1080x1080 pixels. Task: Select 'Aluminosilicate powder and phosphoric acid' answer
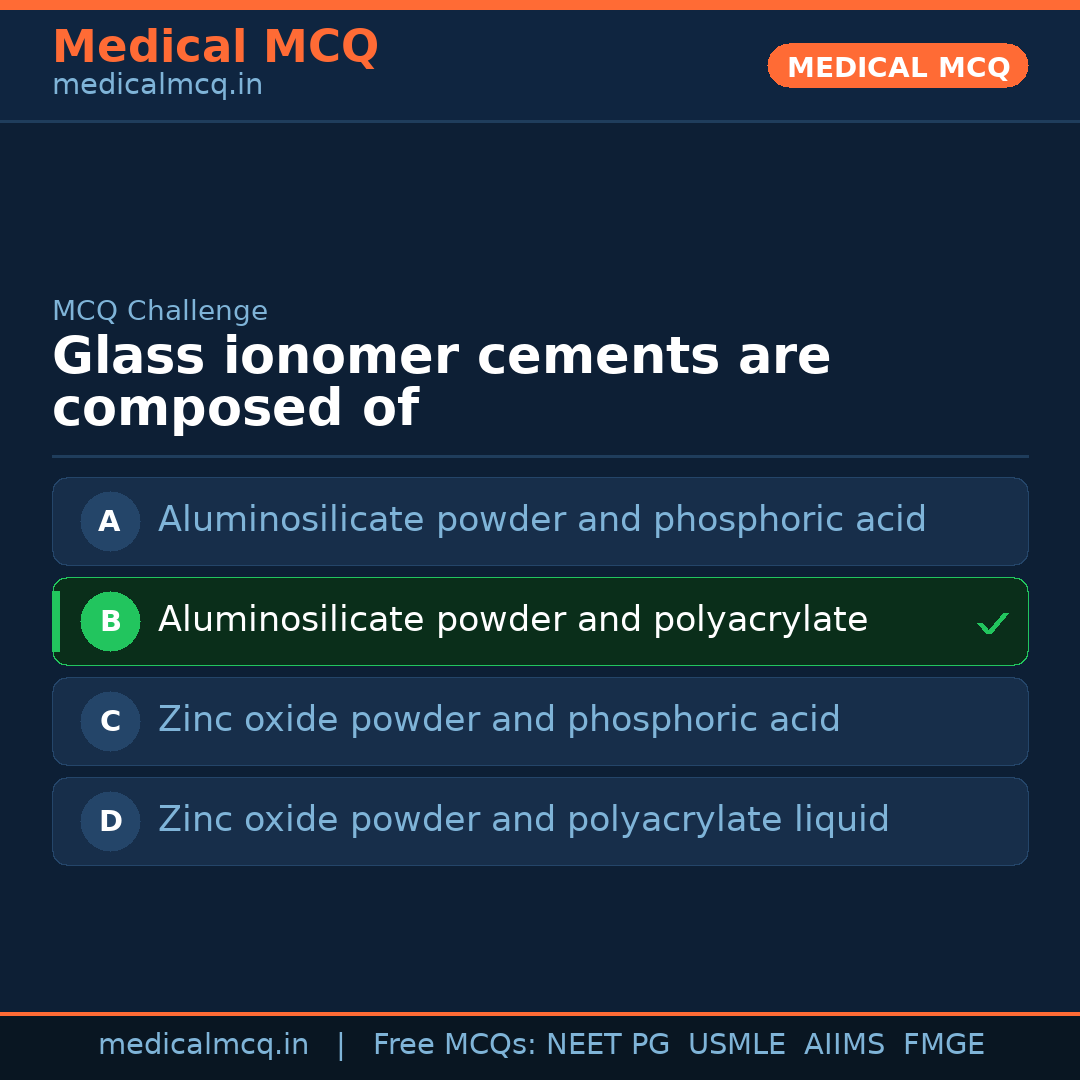click(x=542, y=520)
